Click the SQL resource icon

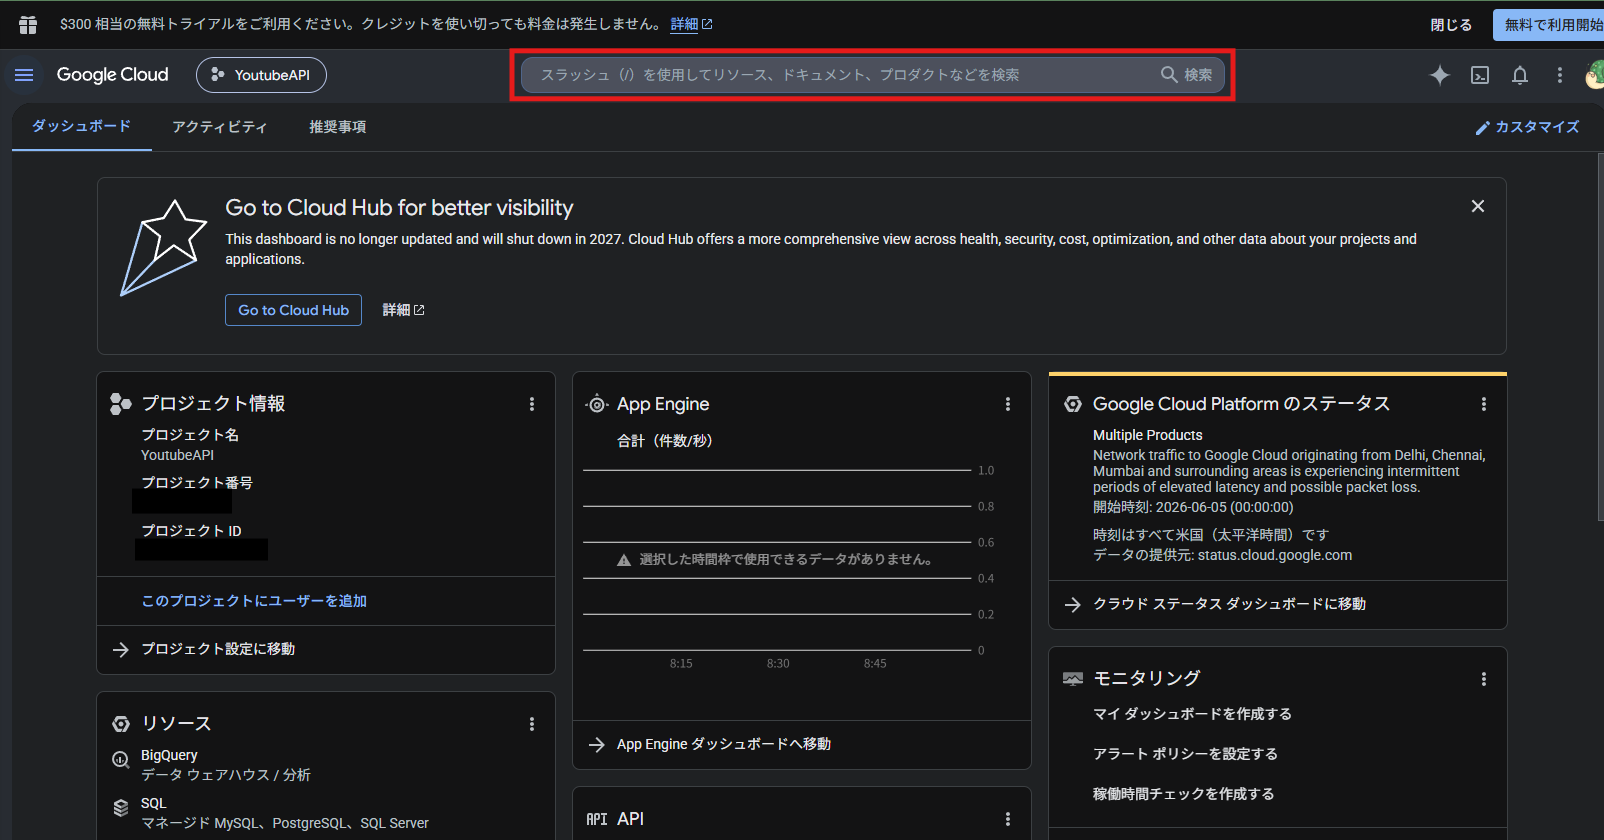coord(121,808)
